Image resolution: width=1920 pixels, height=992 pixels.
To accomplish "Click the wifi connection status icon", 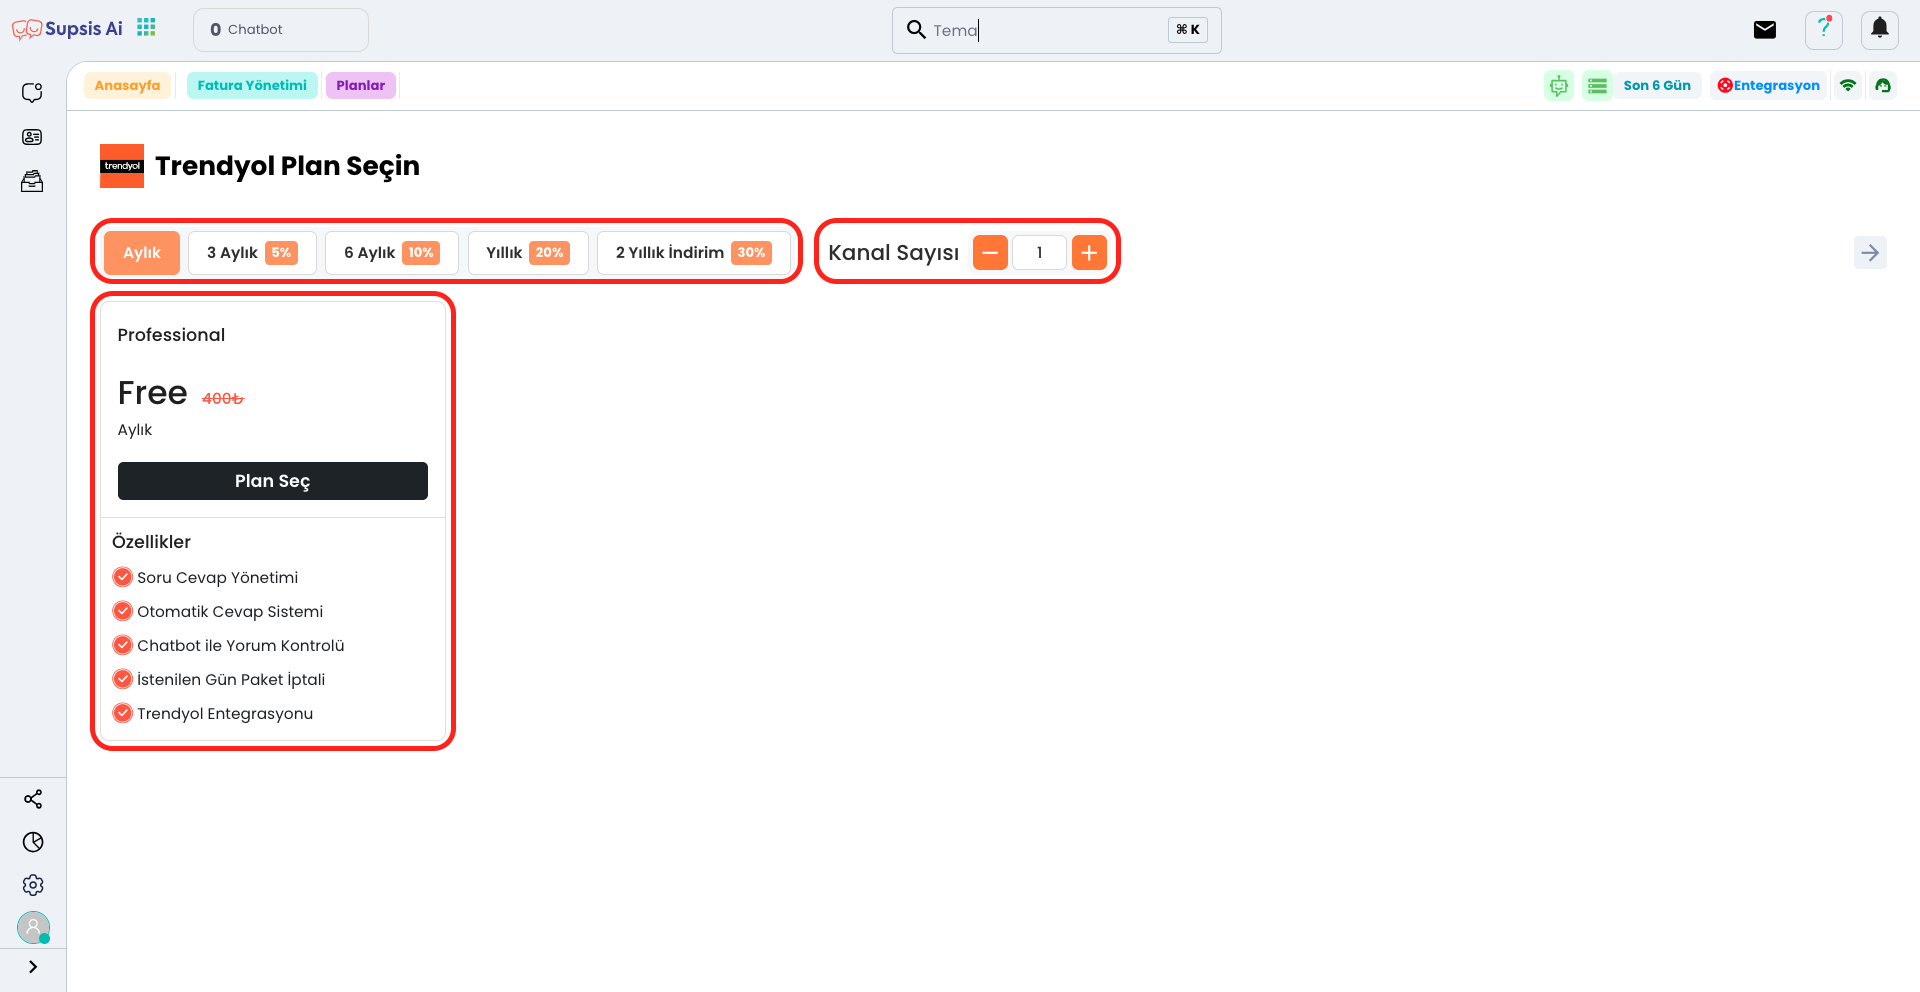I will coord(1848,85).
